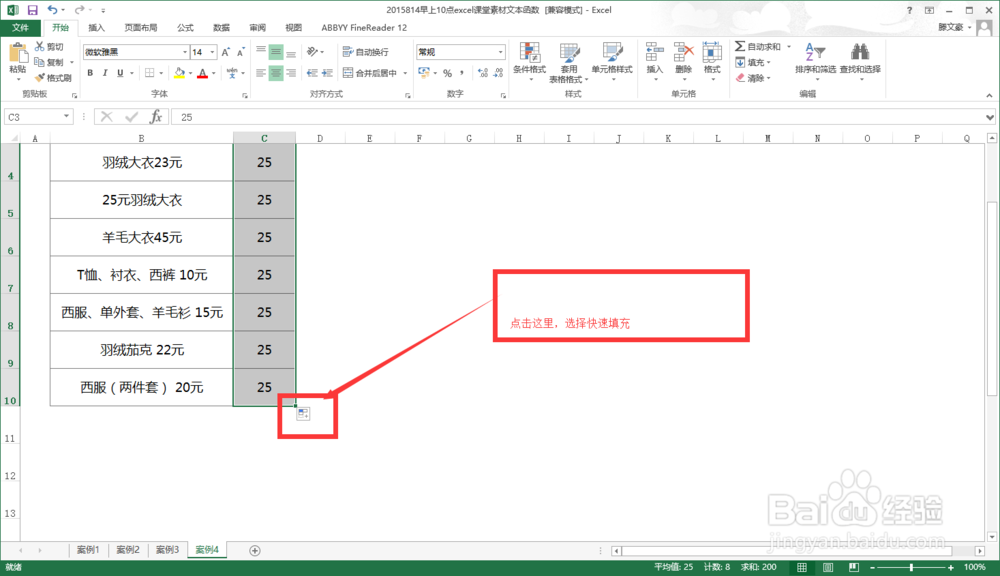The image size is (1000, 576).
Task: Toggle align left
Action: (x=261, y=73)
